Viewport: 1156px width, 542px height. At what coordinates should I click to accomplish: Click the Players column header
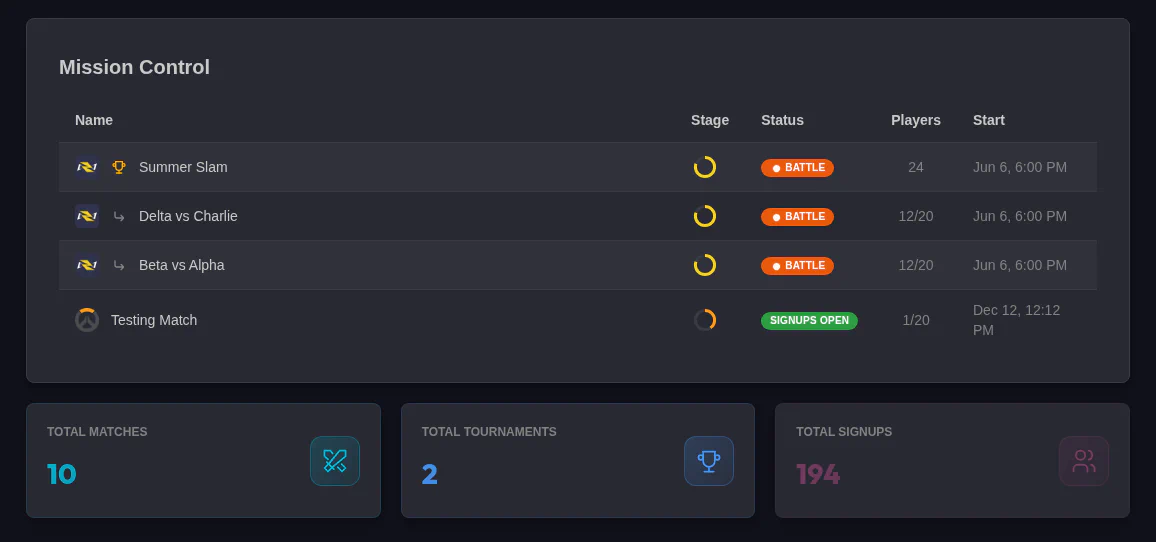pyautogui.click(x=915, y=120)
